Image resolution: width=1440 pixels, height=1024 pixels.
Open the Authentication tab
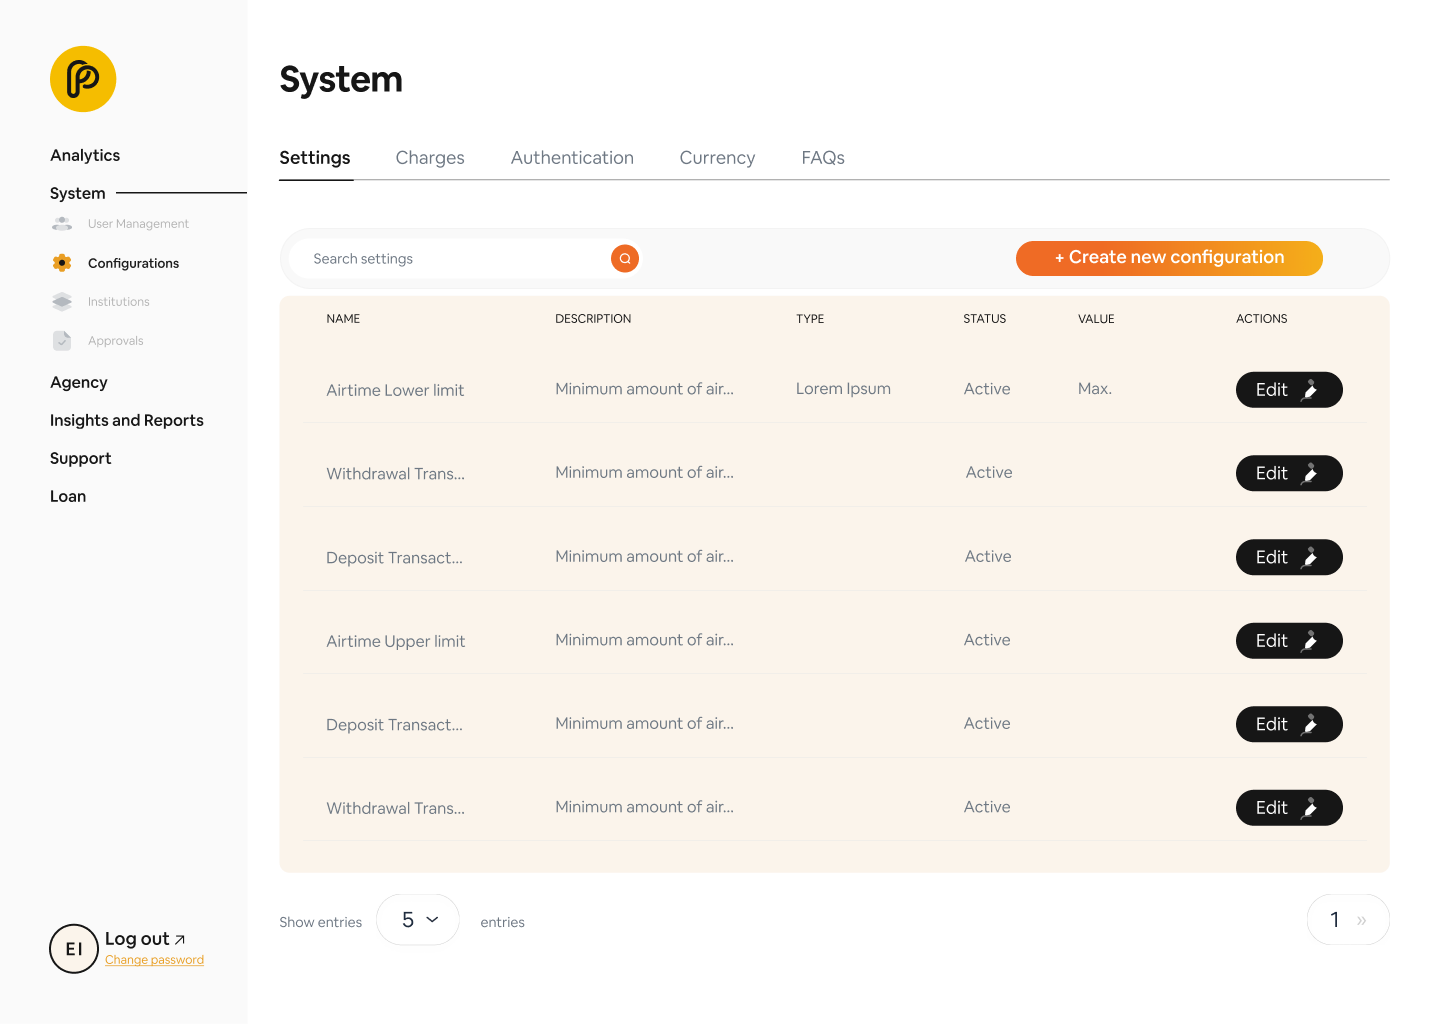tap(572, 158)
